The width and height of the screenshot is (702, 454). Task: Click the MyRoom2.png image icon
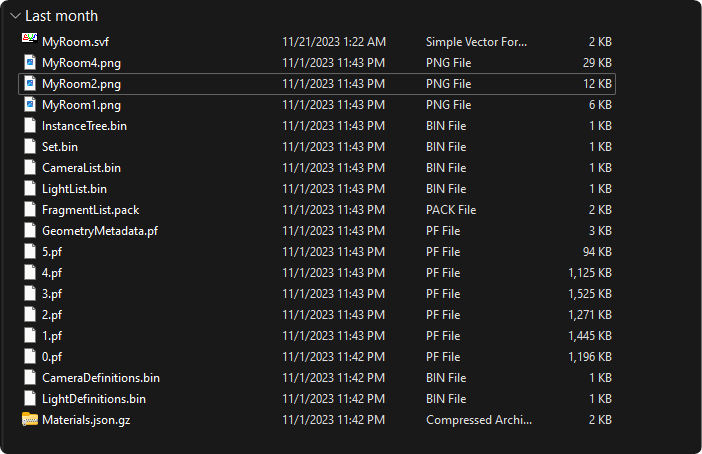tap(29, 84)
